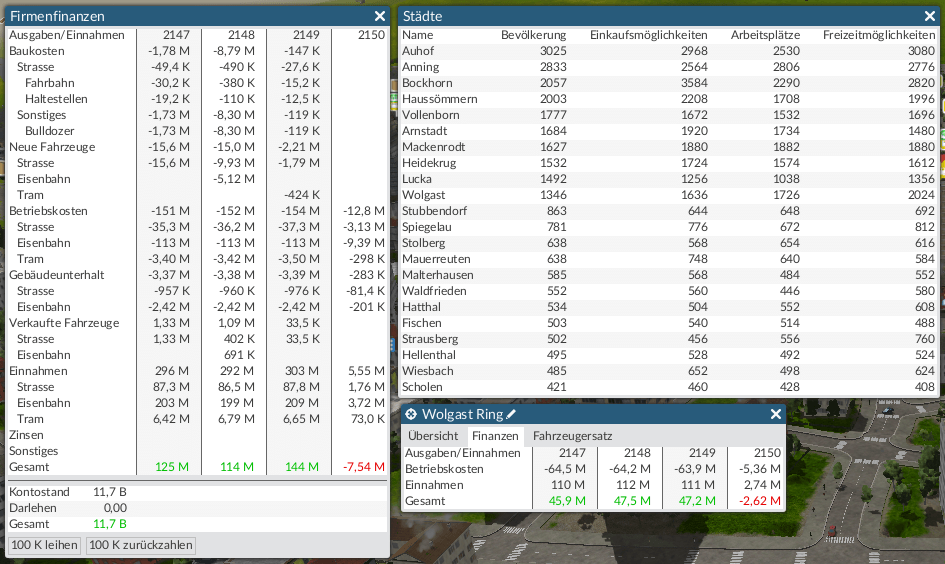This screenshot has width=945, height=564.
Task: Click the Strausberg row
Action: tap(668, 339)
